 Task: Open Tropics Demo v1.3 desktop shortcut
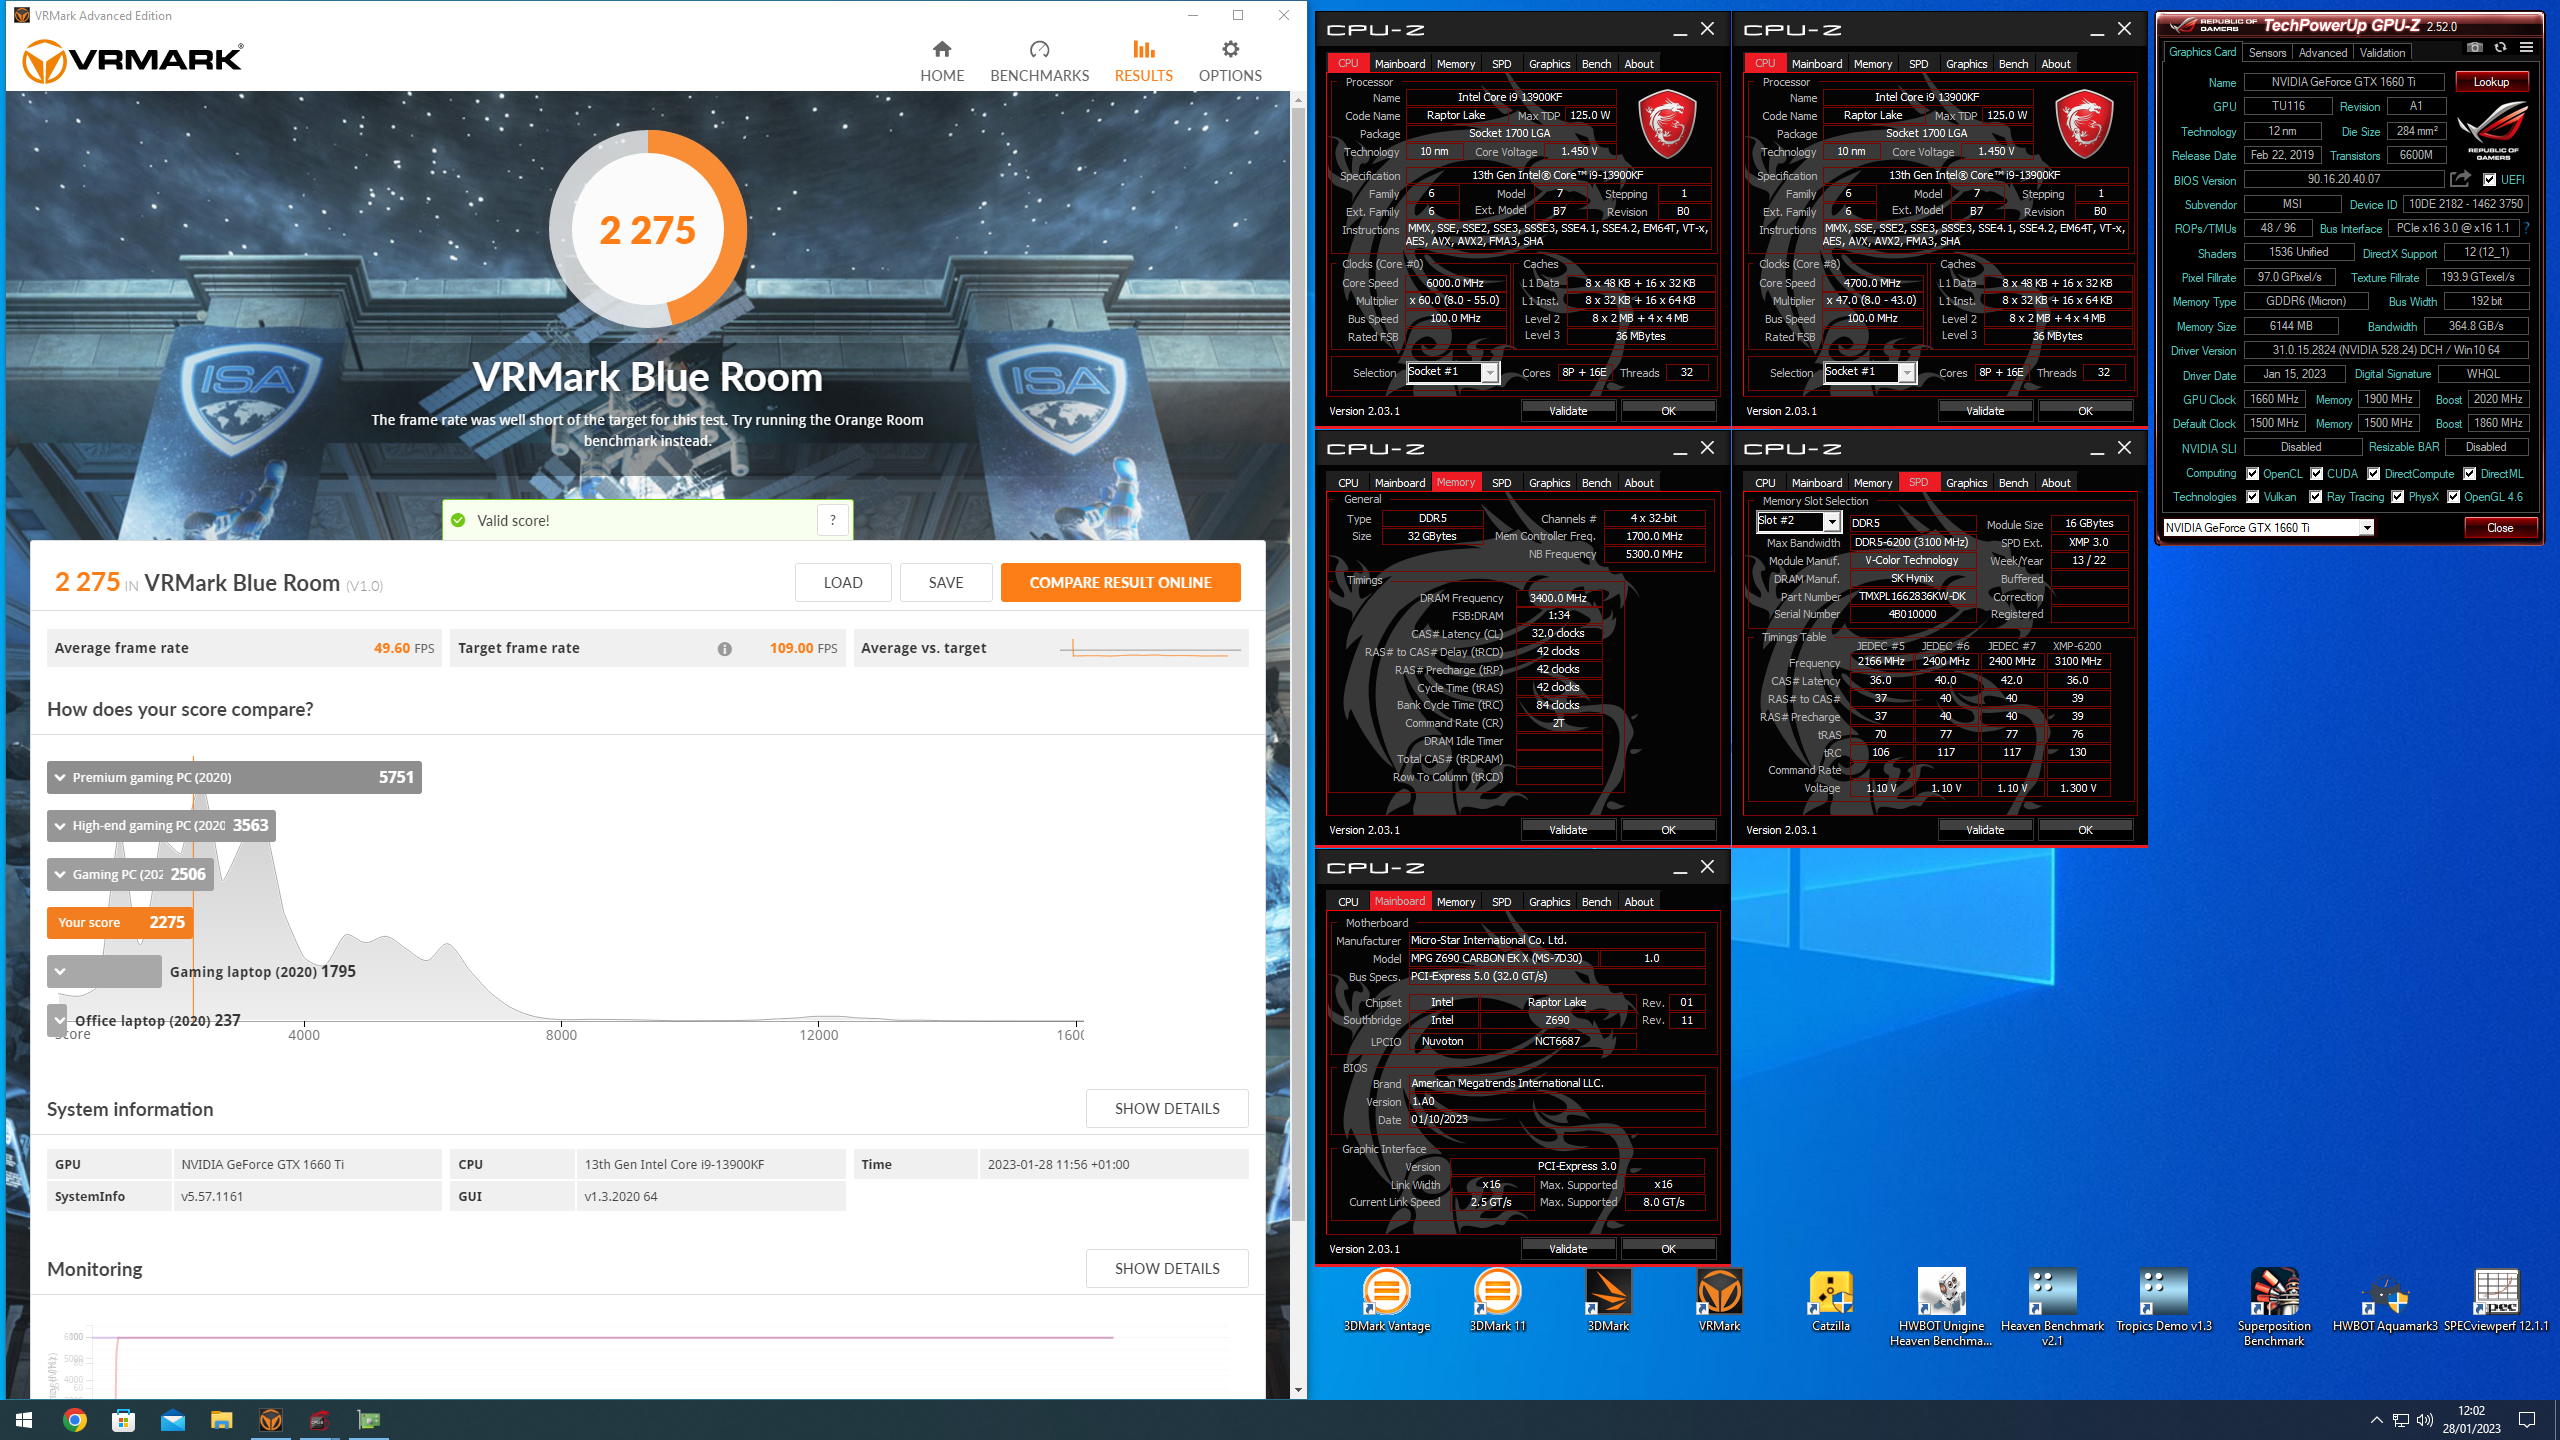[x=2163, y=1300]
